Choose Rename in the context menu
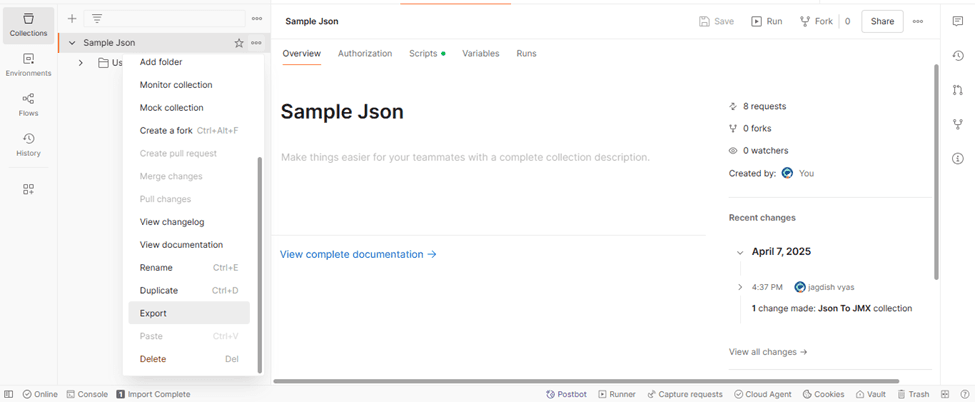The image size is (975, 402). (189, 268)
